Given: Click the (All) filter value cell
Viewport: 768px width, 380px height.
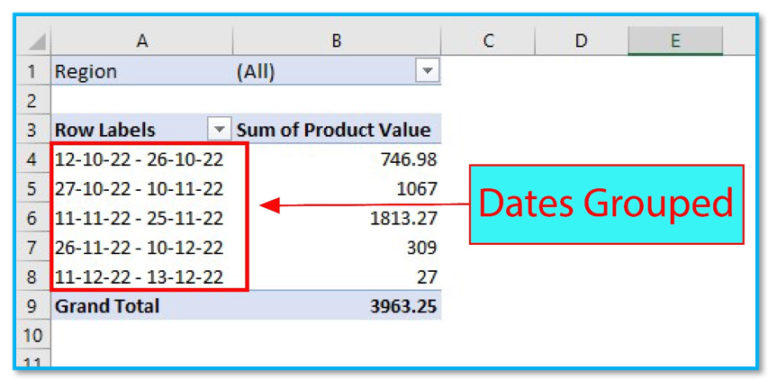Looking at the screenshot, I should [336, 71].
